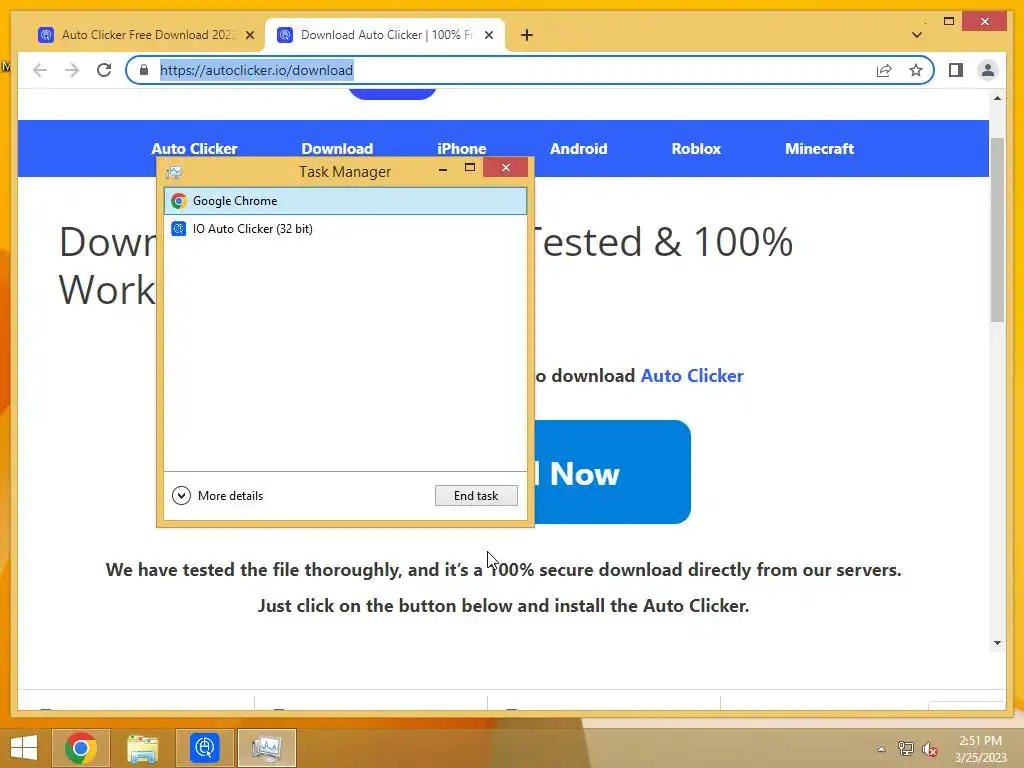Open the Windows Start button
Viewport: 1024px width, 768px height.
point(24,748)
